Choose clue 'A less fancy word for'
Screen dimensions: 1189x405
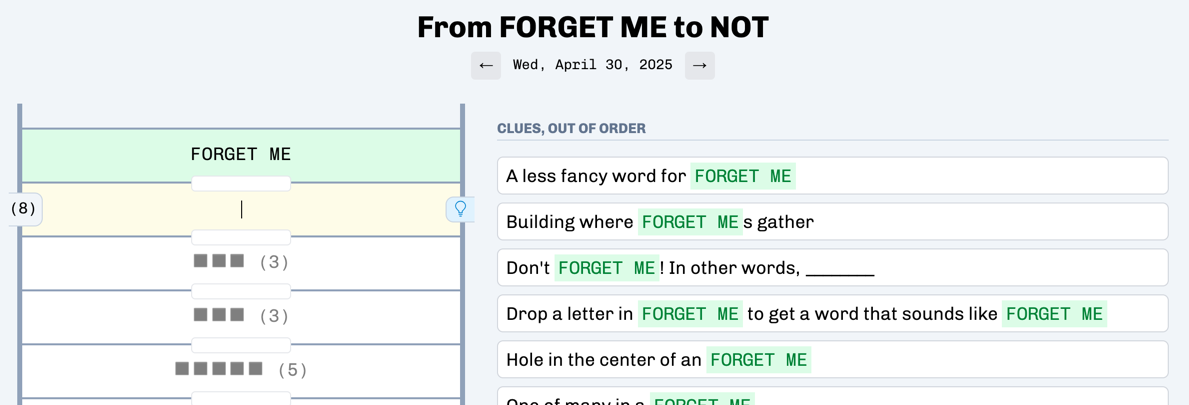tap(833, 176)
